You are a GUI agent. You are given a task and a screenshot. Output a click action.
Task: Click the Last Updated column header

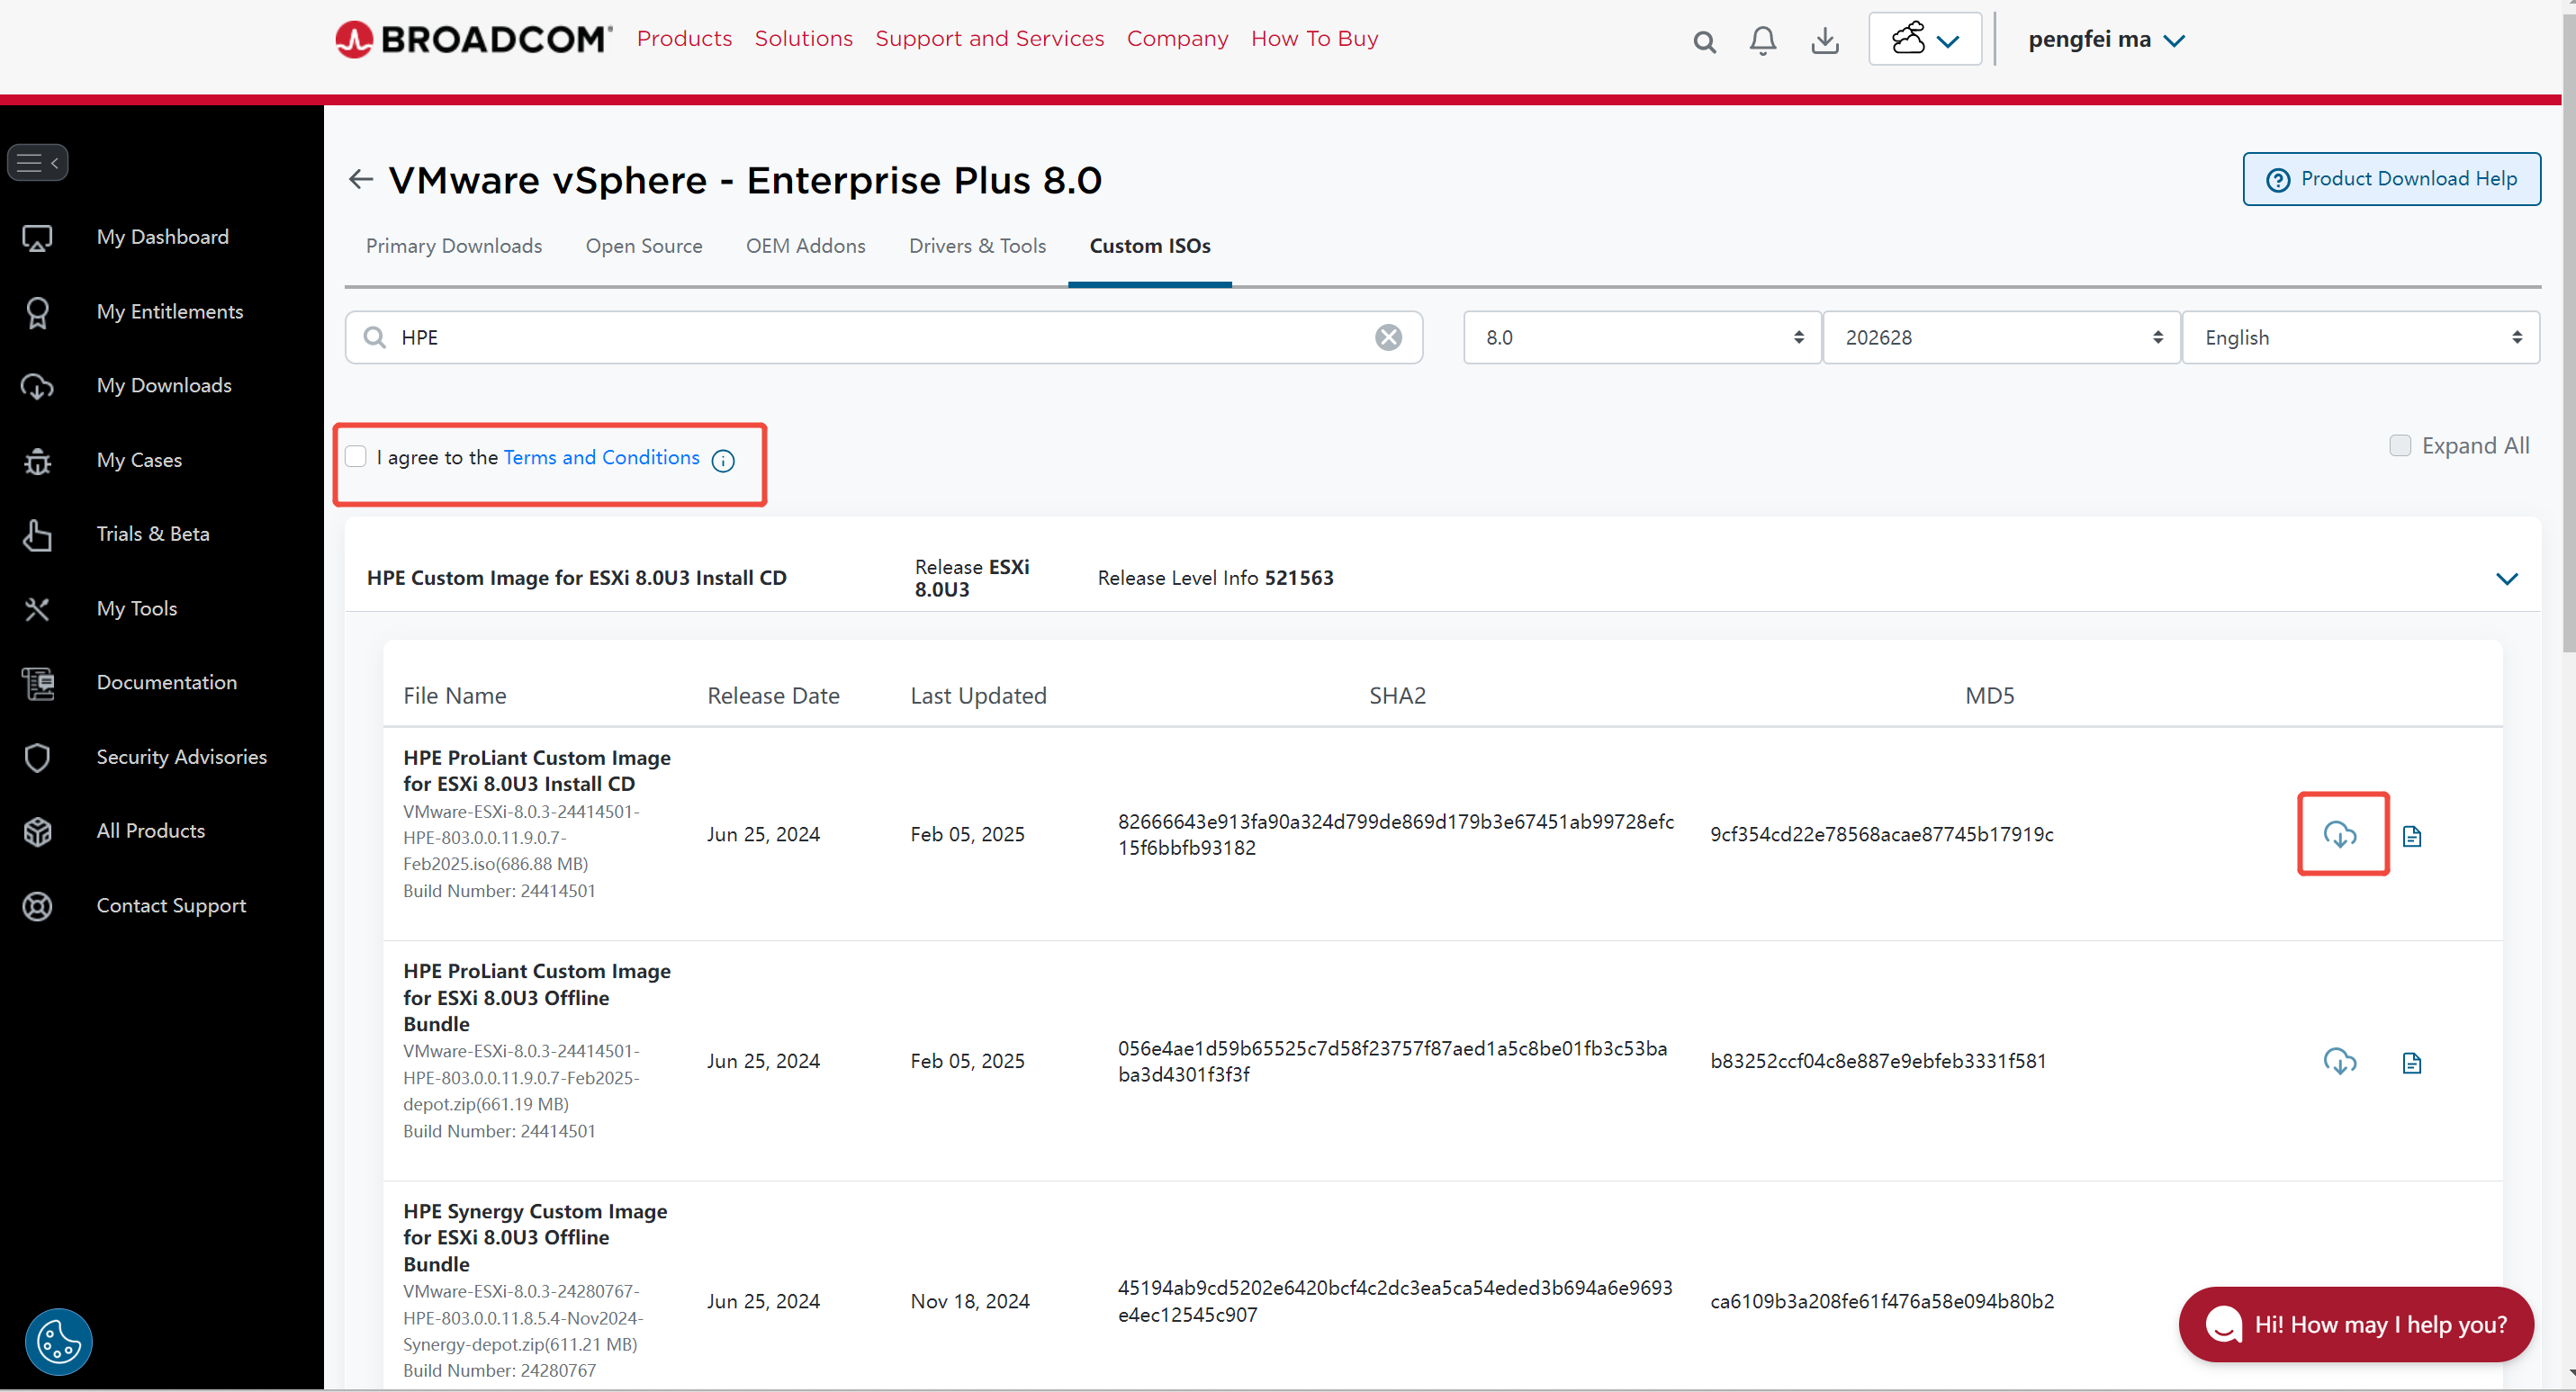978,696
